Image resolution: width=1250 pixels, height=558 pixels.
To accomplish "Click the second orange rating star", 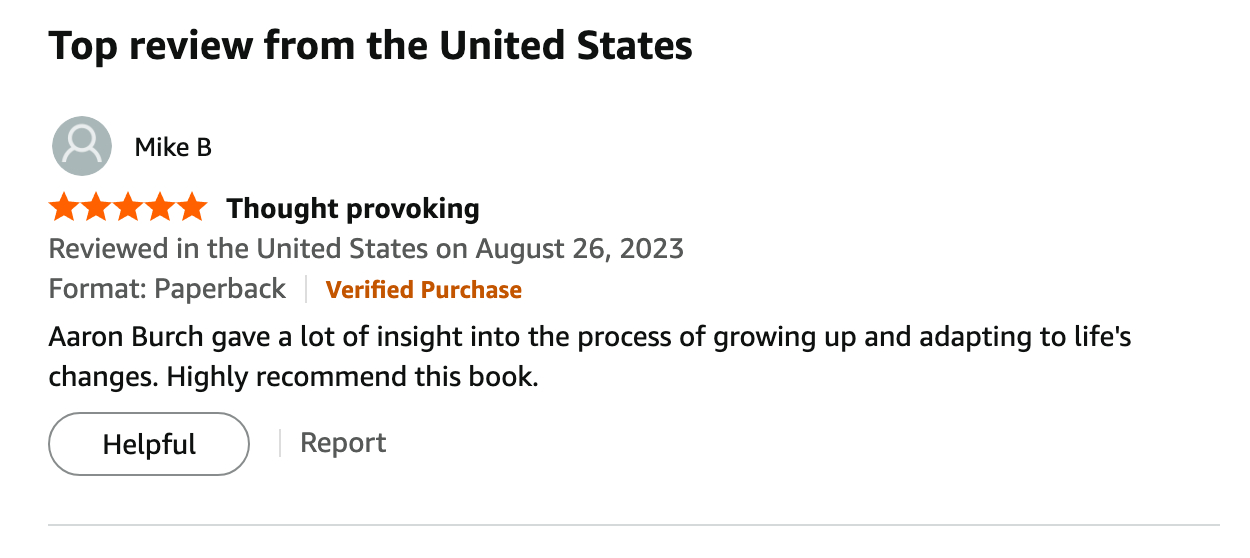I will click(96, 208).
